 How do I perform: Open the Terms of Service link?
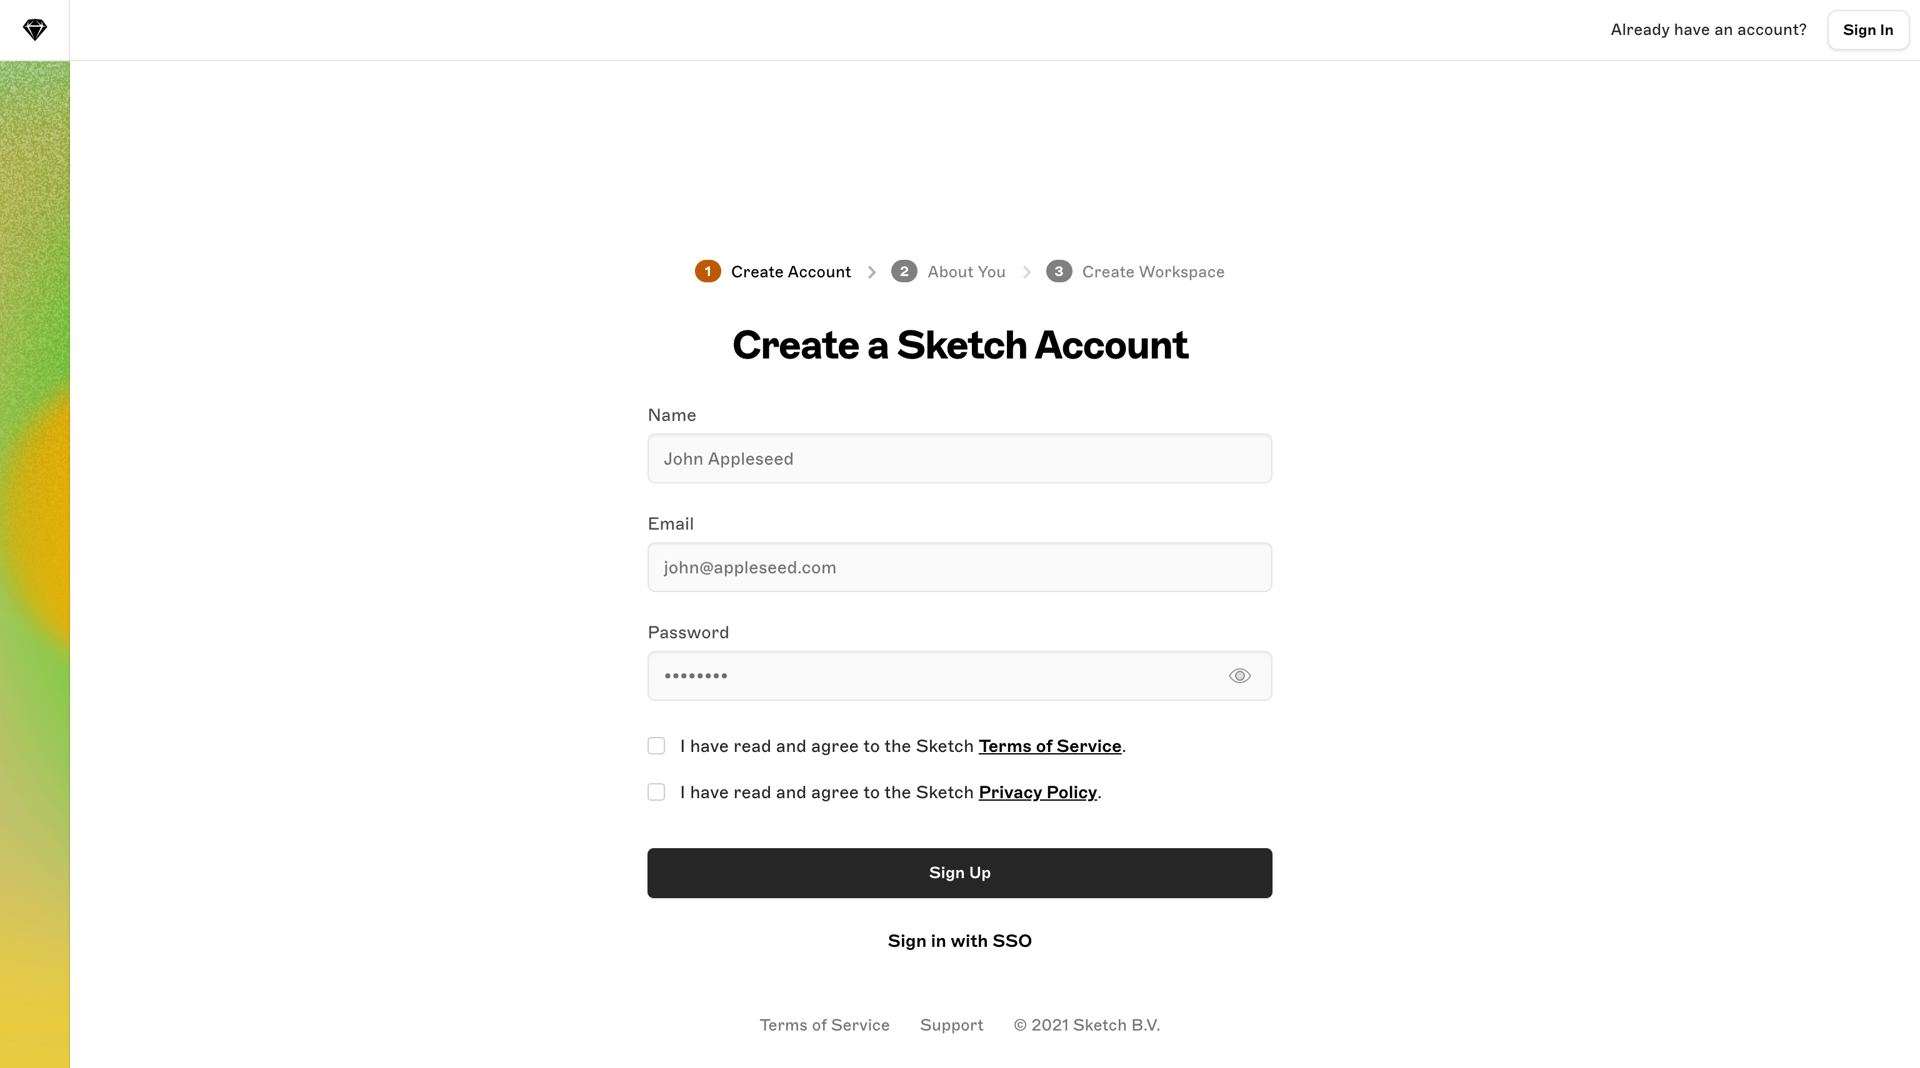pos(1049,746)
